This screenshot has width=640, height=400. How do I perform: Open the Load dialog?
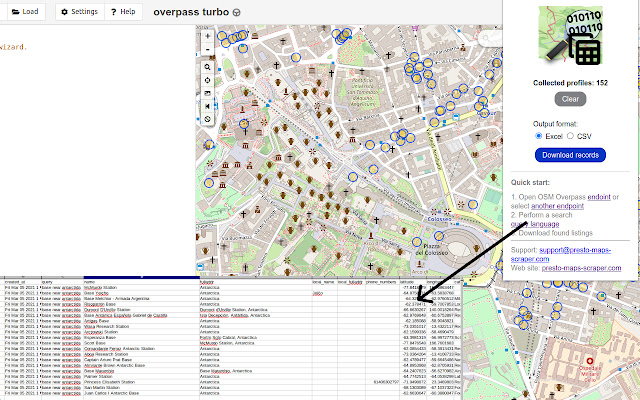coord(25,11)
